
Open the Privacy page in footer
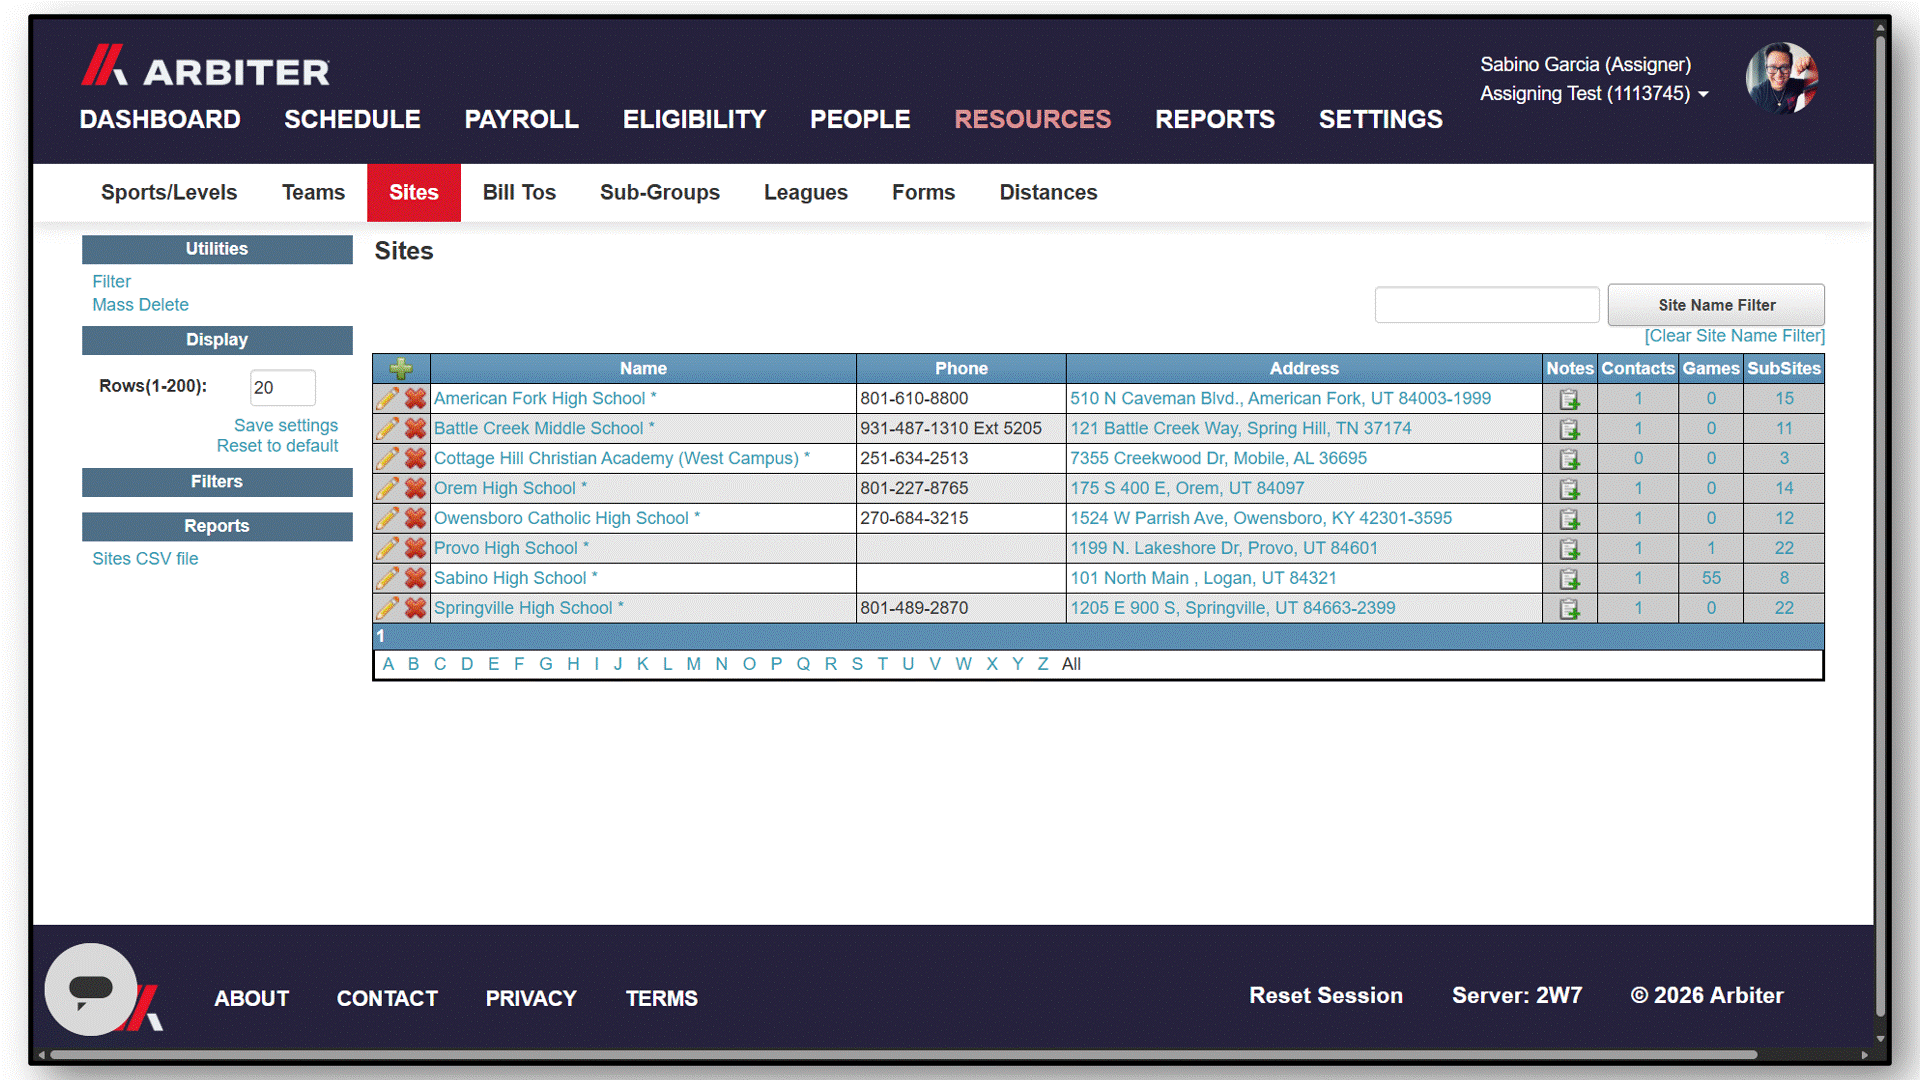pos(531,998)
